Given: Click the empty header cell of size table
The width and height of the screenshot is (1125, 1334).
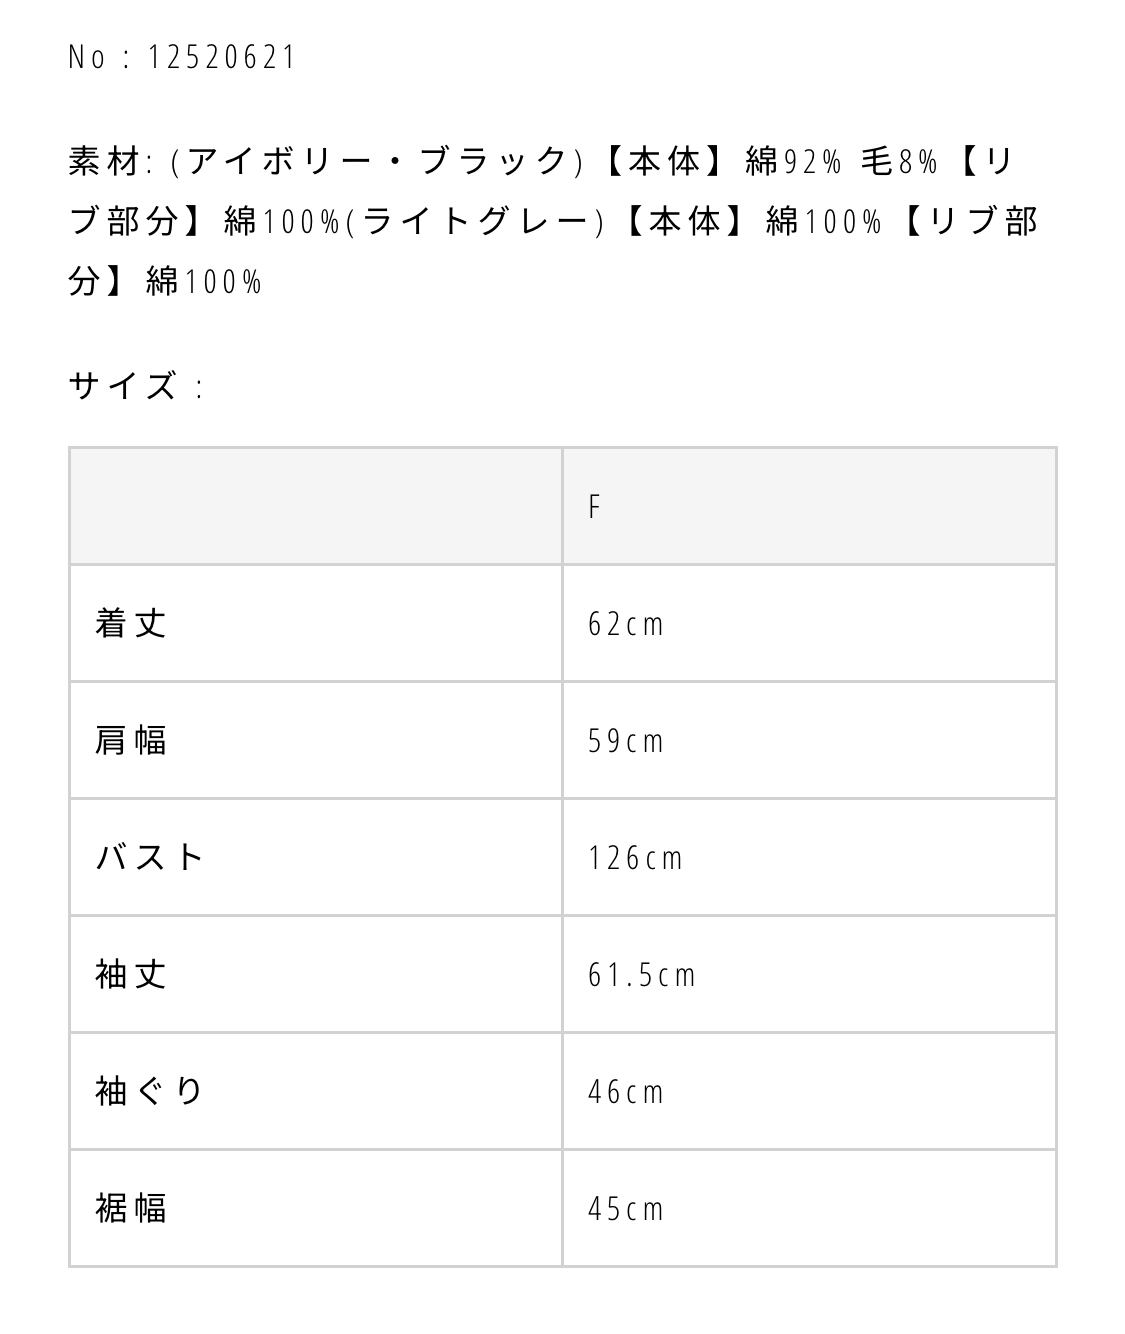Looking at the screenshot, I should click(315, 507).
